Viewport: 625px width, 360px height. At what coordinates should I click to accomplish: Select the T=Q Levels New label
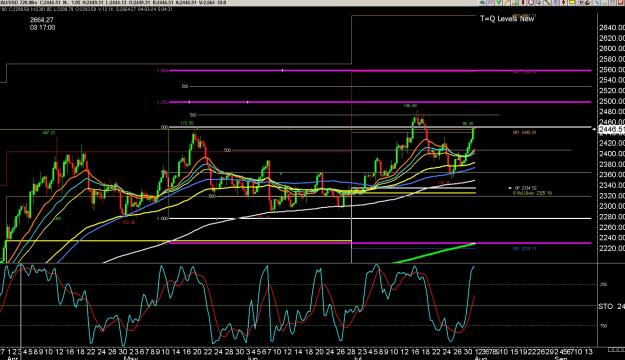[x=507, y=18]
